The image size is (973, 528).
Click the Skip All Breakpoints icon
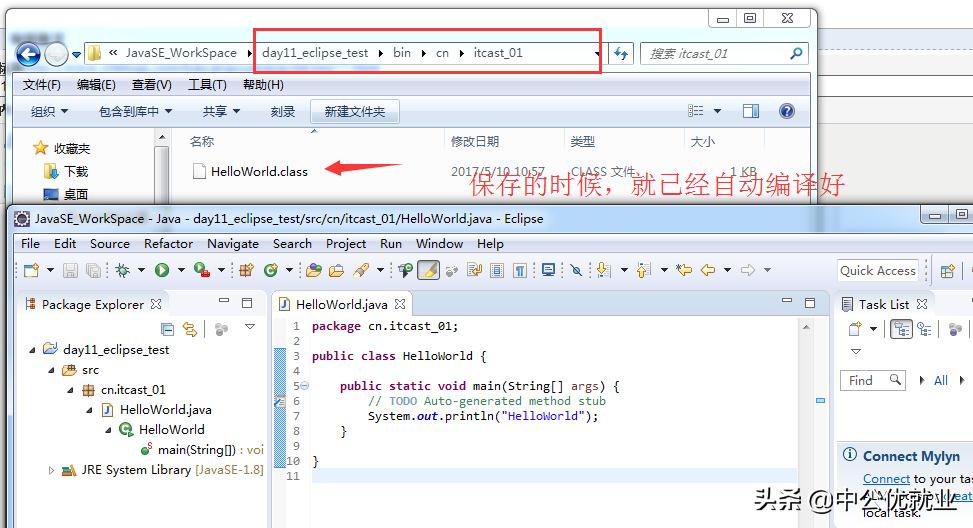point(576,270)
